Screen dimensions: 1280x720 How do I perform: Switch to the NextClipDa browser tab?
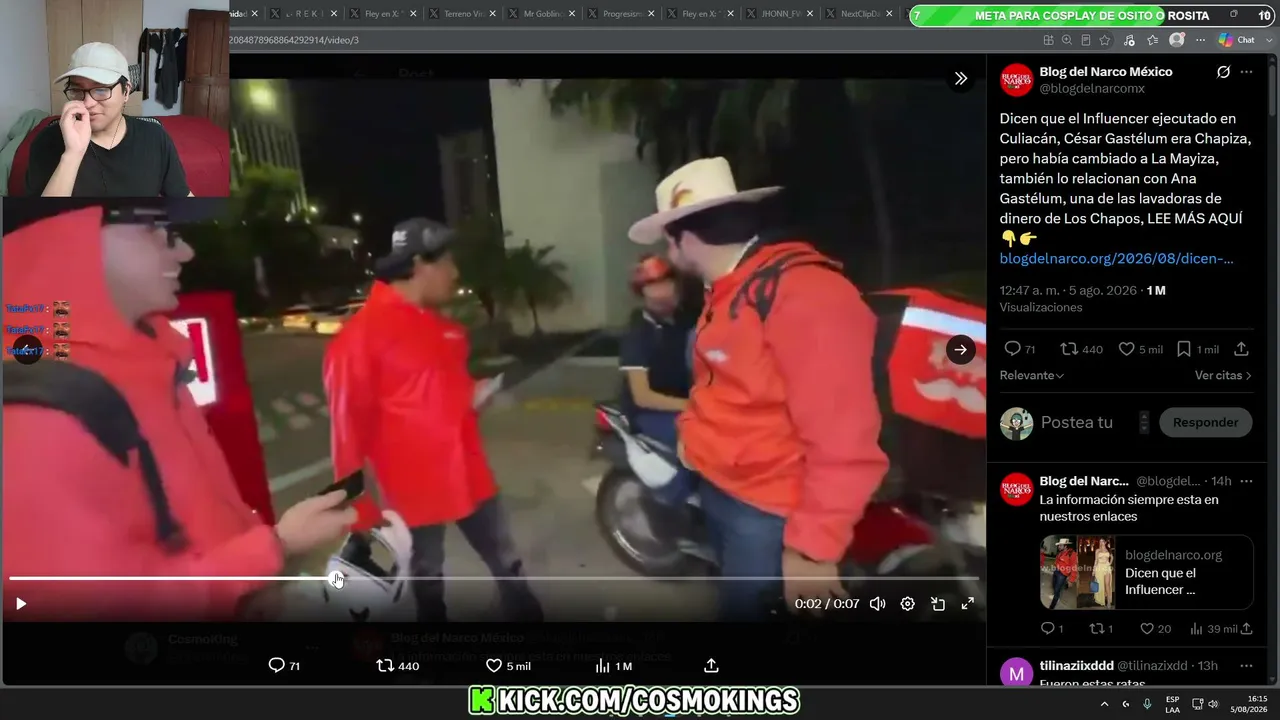[x=860, y=14]
